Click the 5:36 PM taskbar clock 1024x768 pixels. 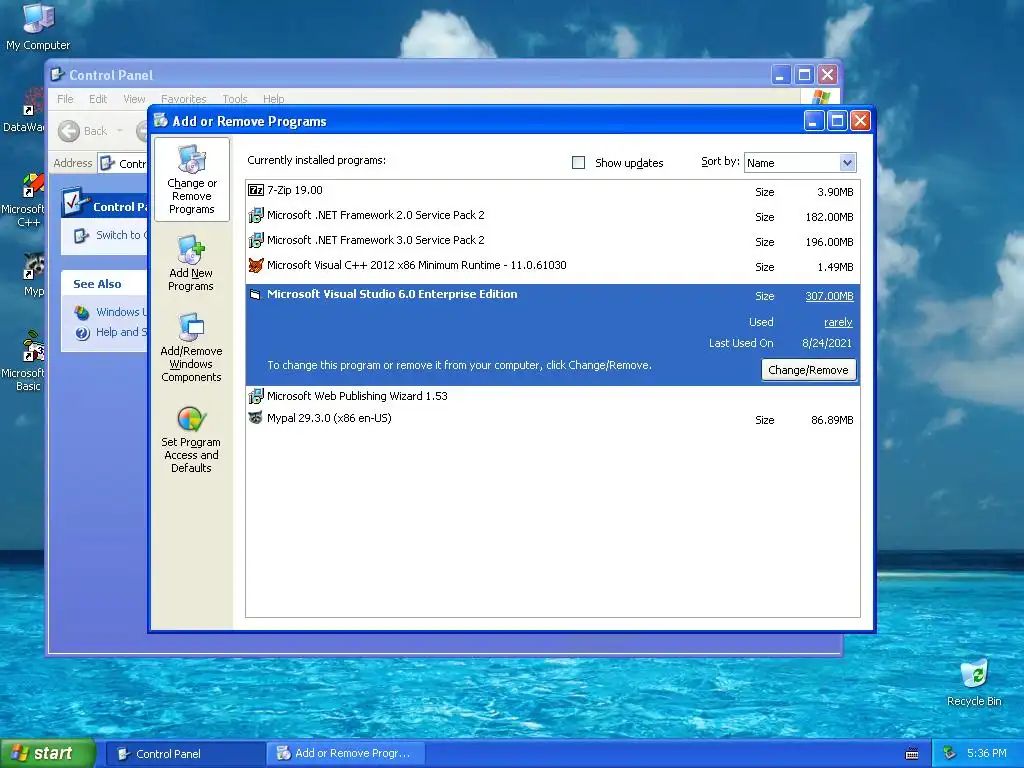tap(987, 754)
